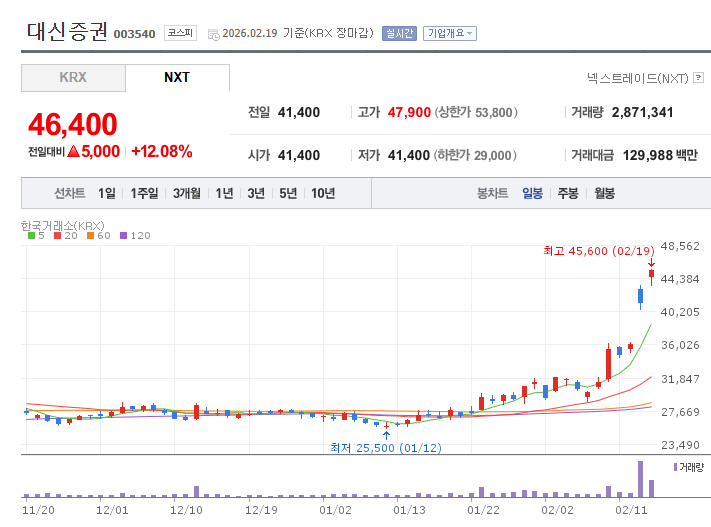Click the 거래대금 value 129,988 백만
Viewport: 711px width, 527px height.
click(660, 155)
